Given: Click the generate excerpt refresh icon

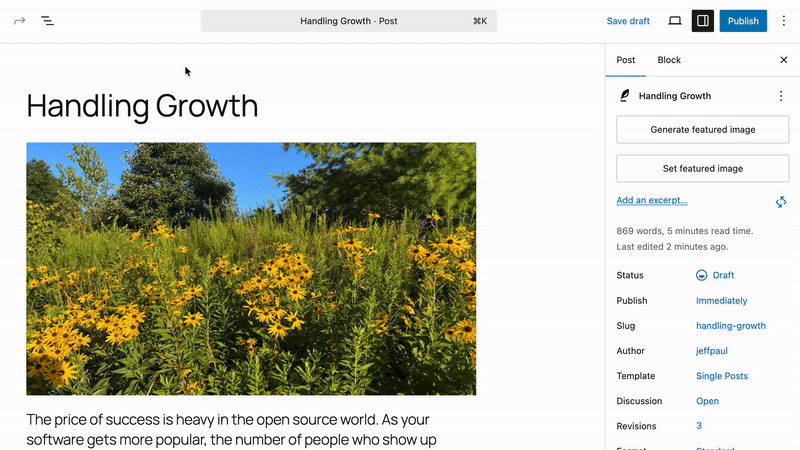Looking at the screenshot, I should [781, 202].
